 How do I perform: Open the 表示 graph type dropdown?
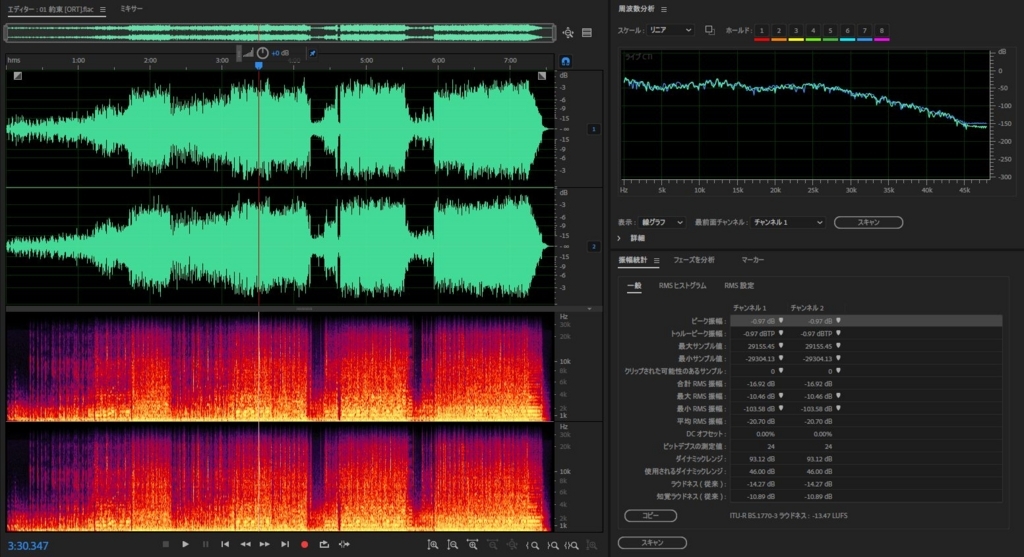point(662,223)
